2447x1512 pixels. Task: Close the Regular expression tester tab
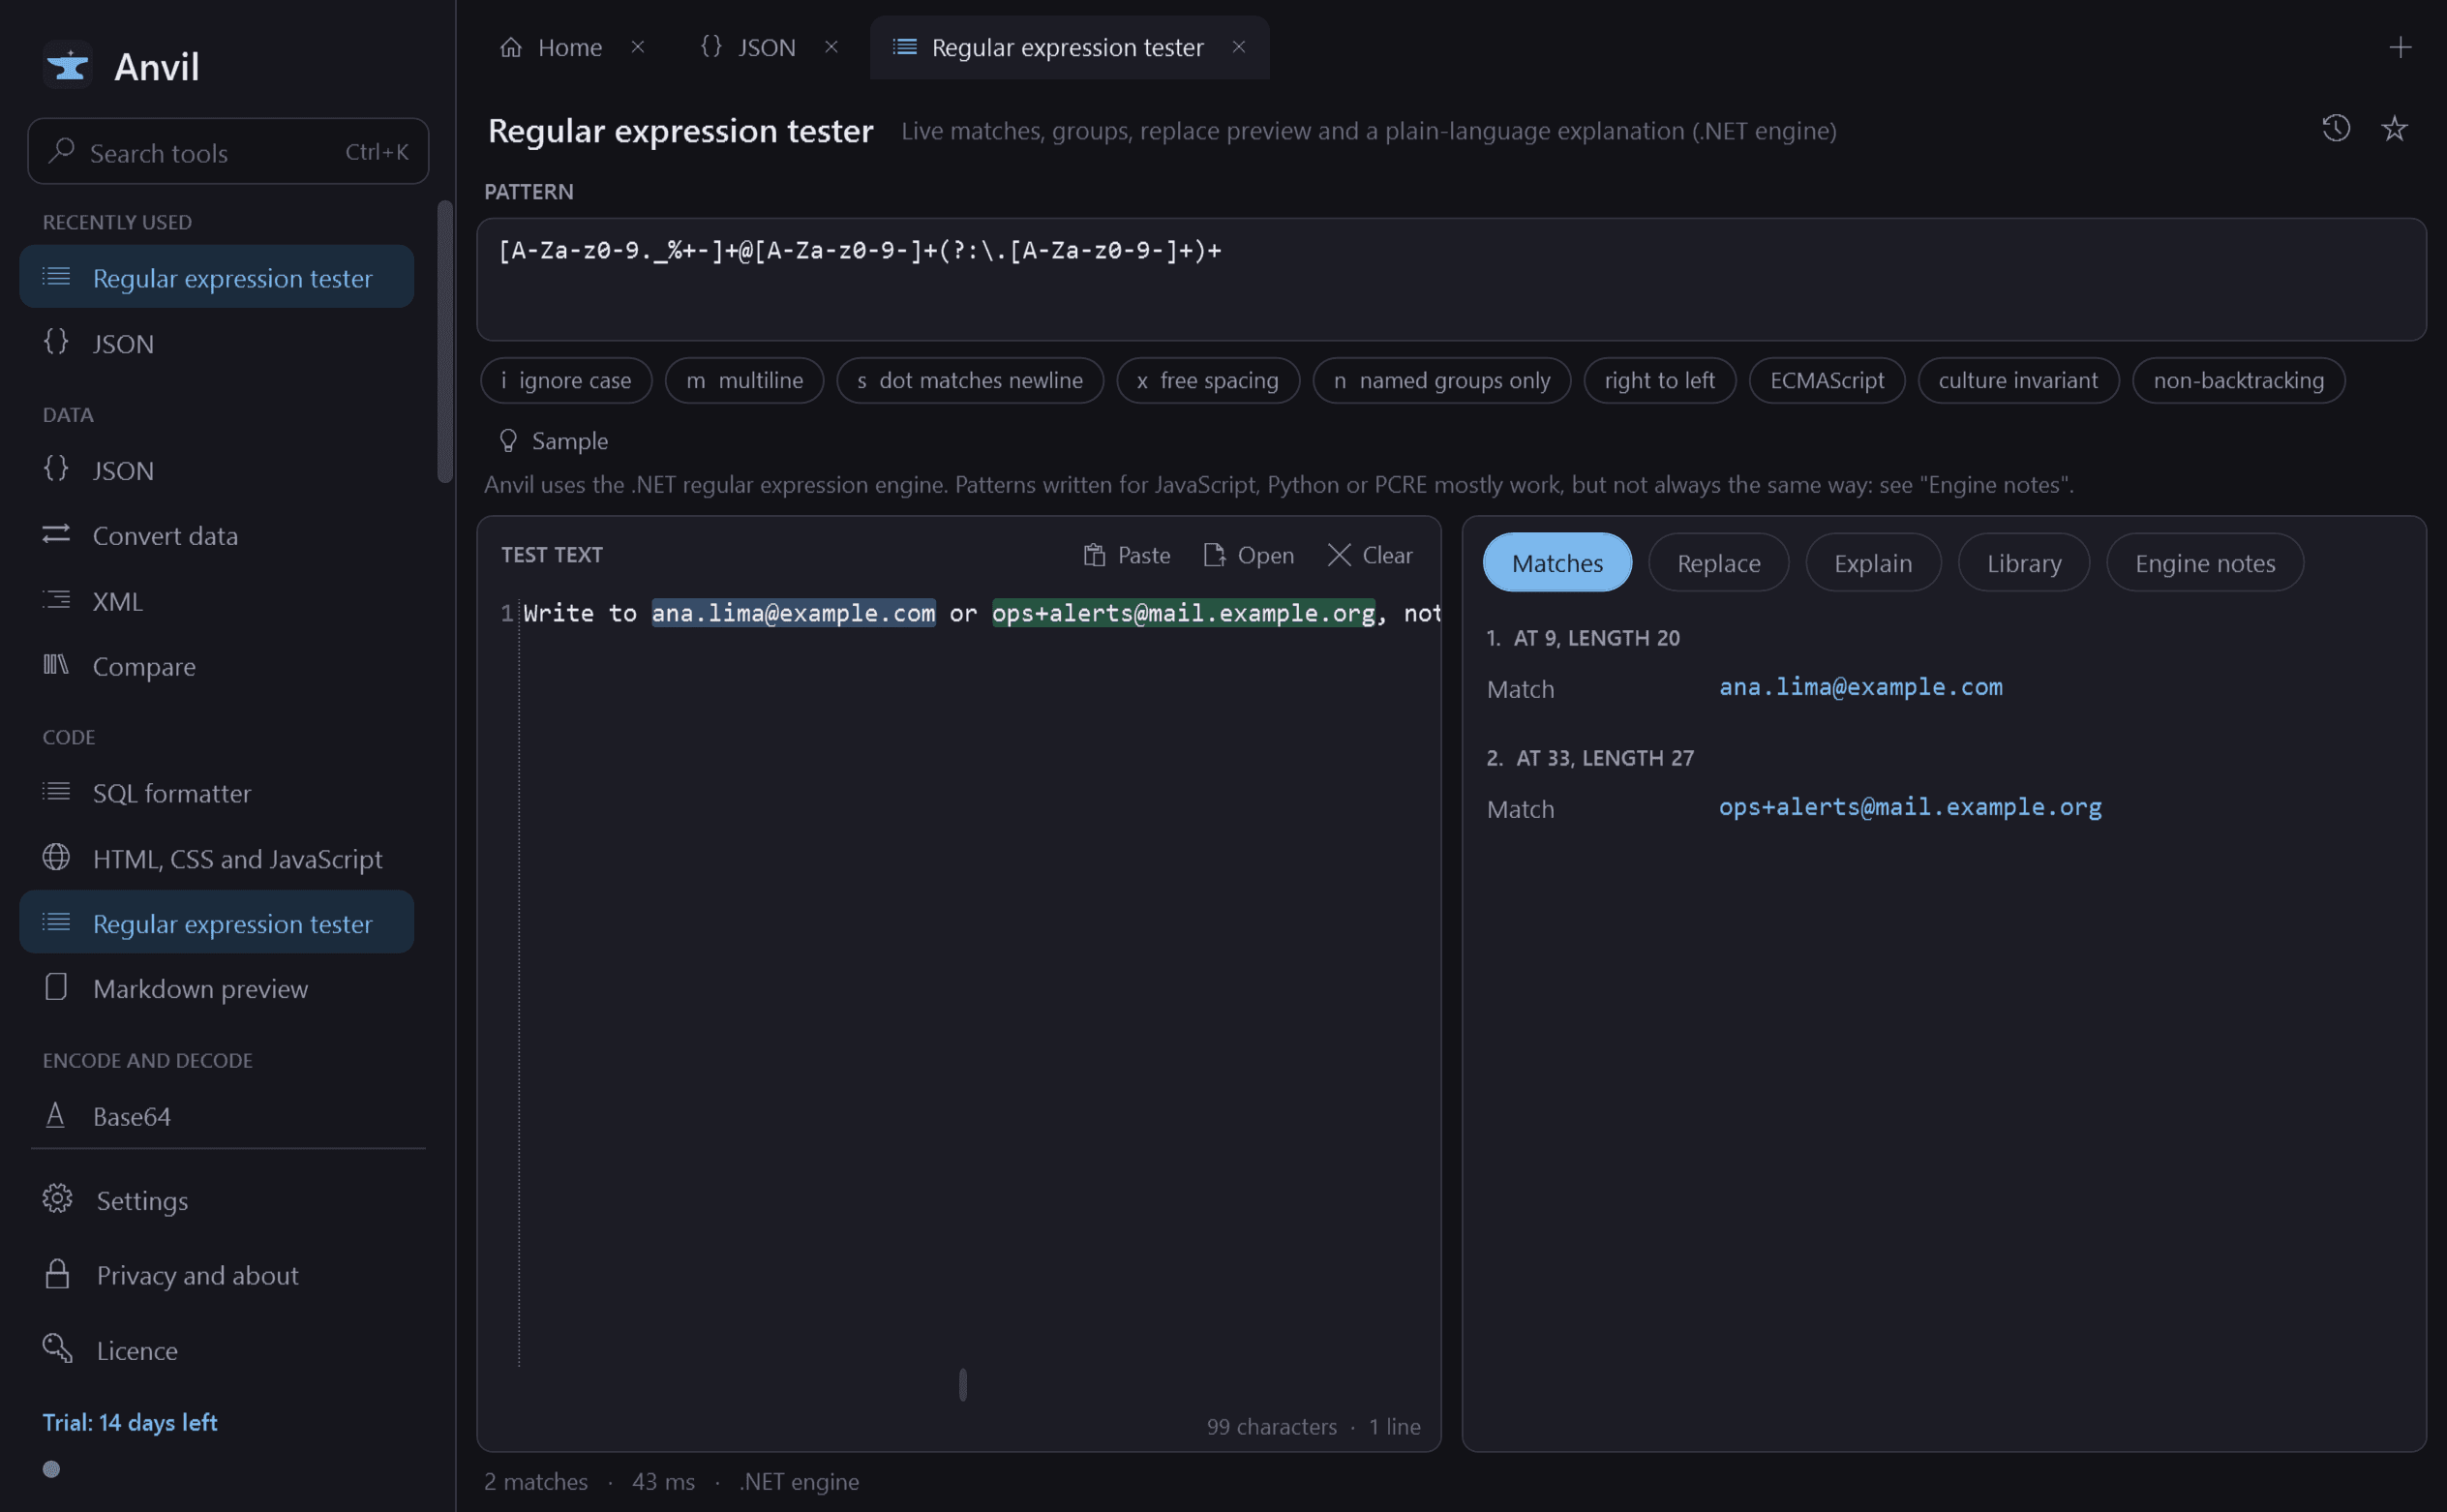1239,47
